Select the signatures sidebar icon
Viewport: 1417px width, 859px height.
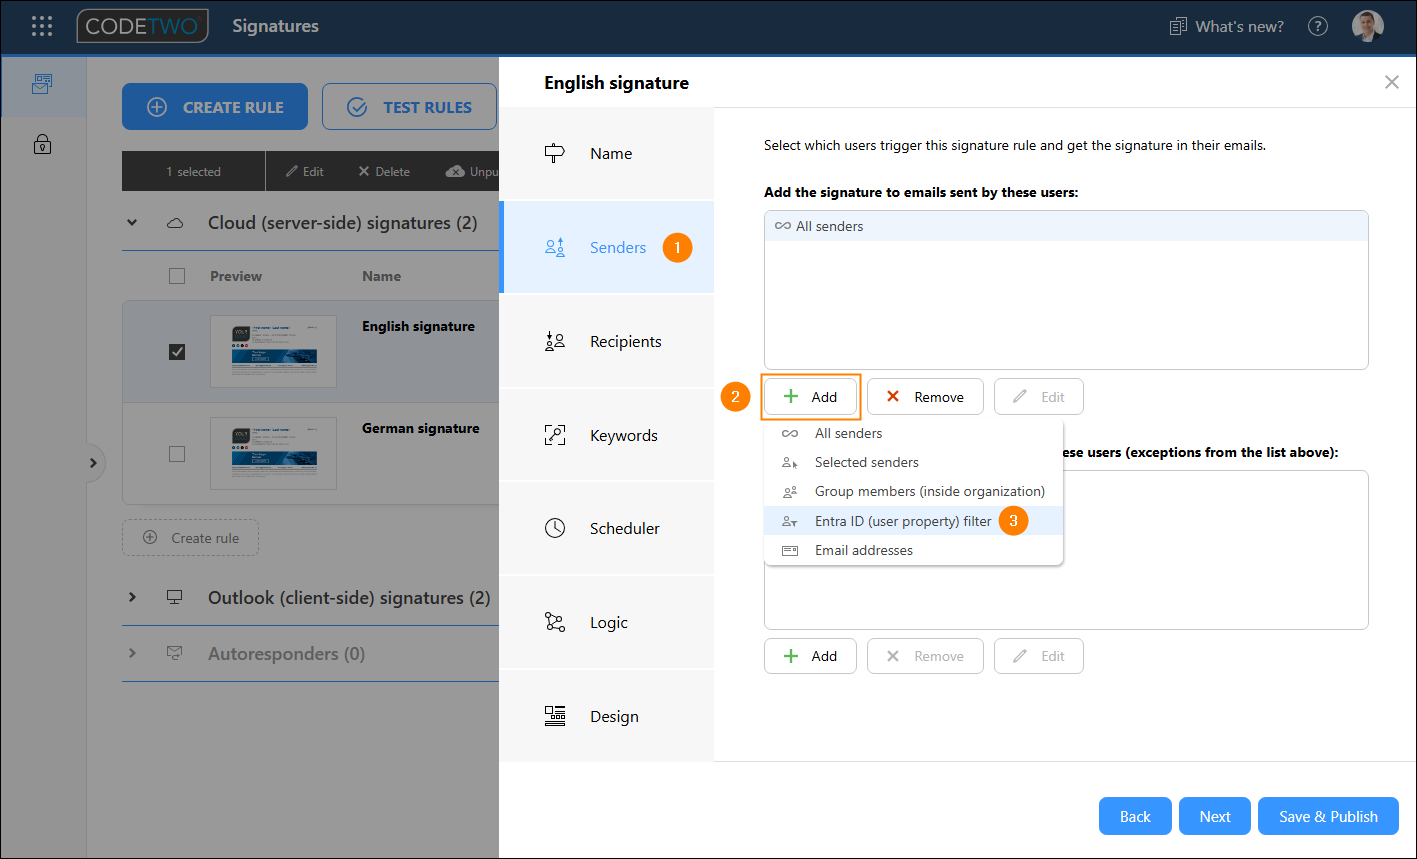(x=42, y=84)
